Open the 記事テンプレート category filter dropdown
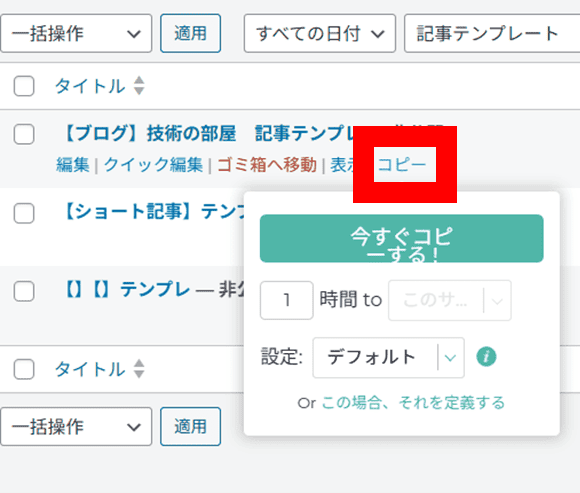The width and height of the screenshot is (580, 493). click(492, 34)
